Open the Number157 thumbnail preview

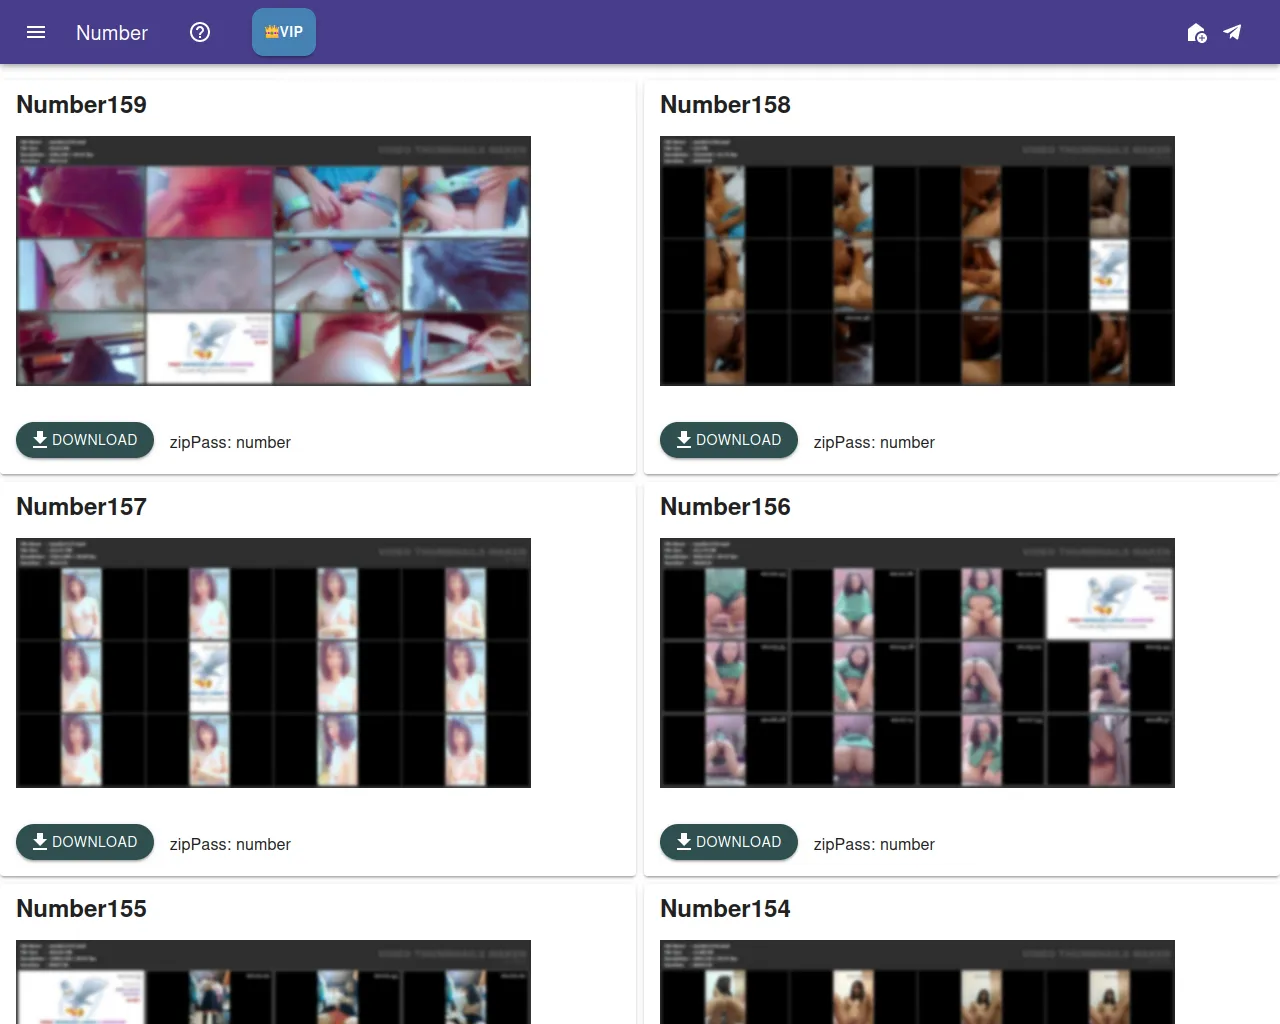(273, 662)
